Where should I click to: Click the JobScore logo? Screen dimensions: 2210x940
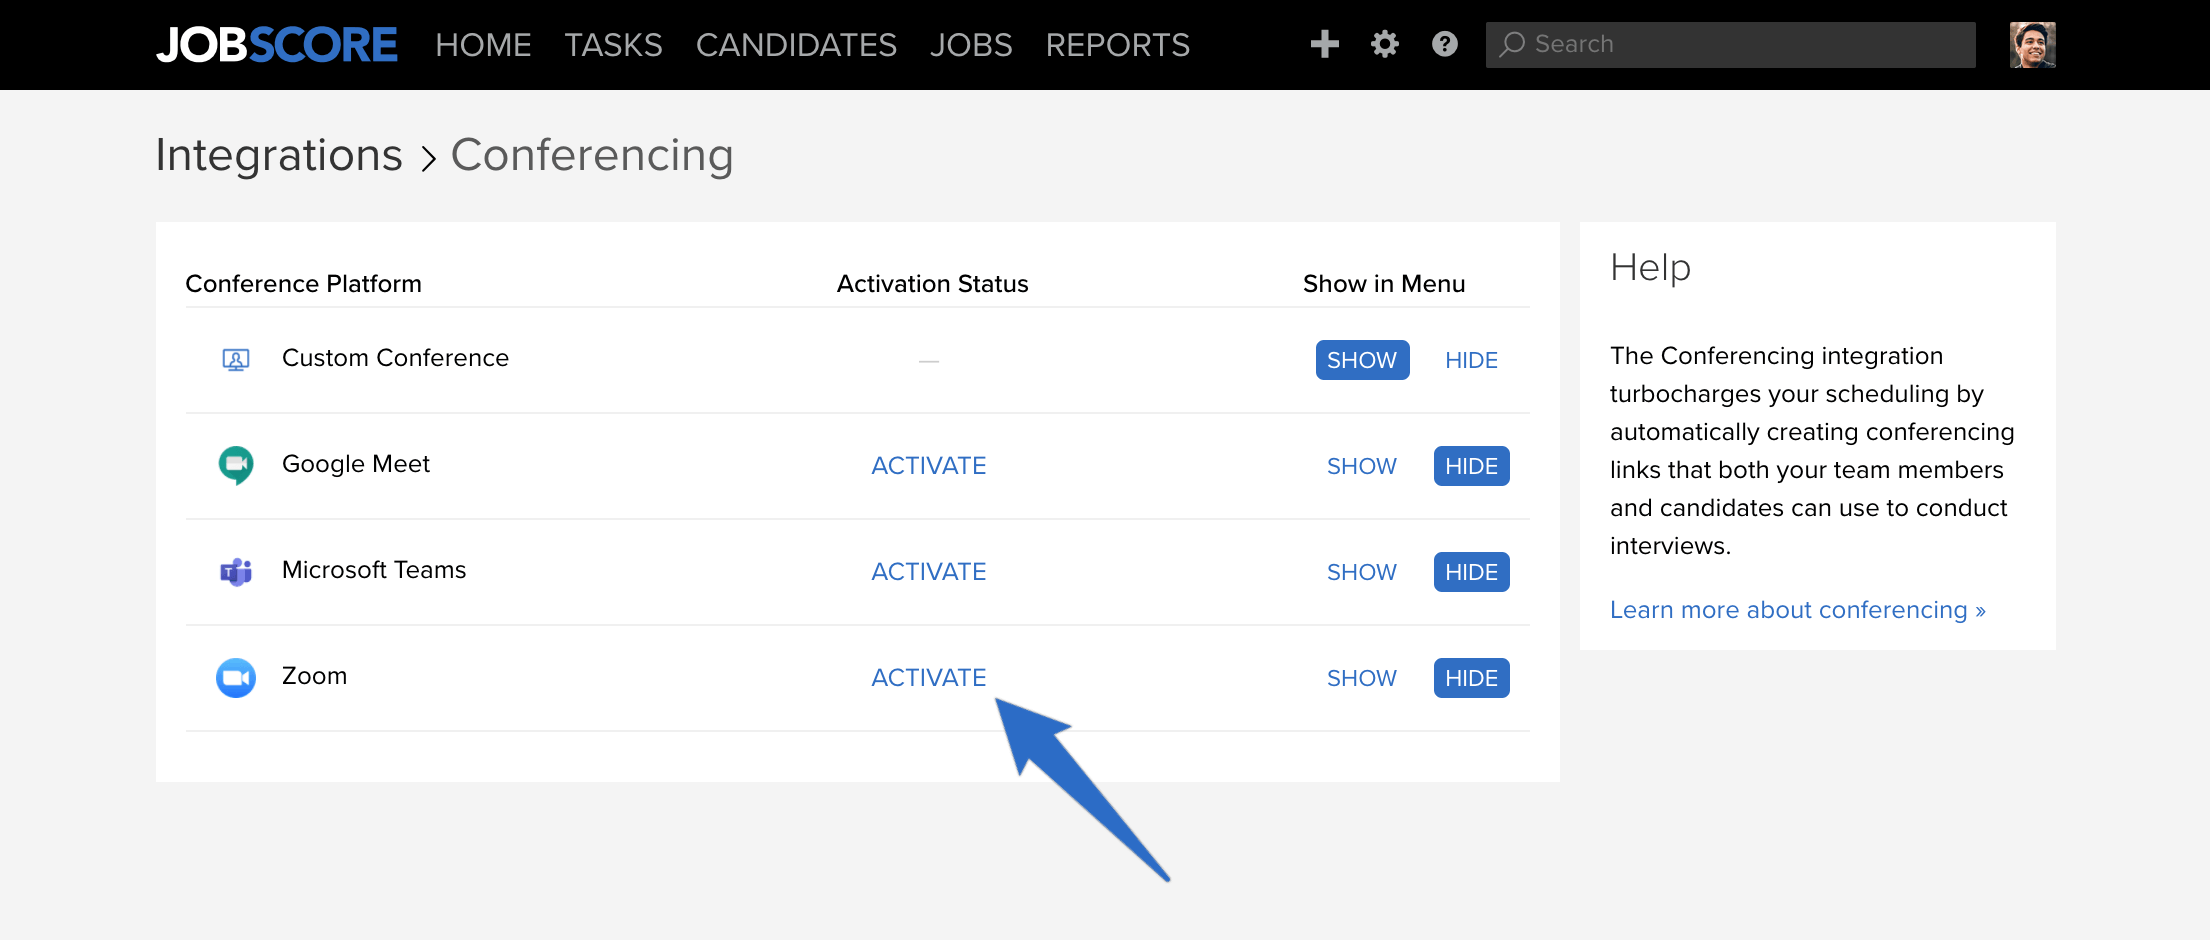(x=277, y=45)
